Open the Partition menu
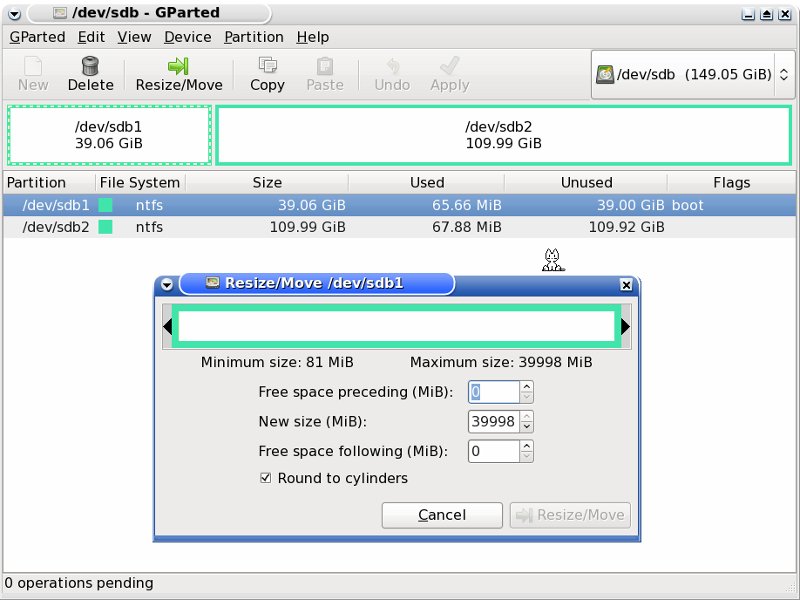This screenshot has width=800, height=600. 254,37
